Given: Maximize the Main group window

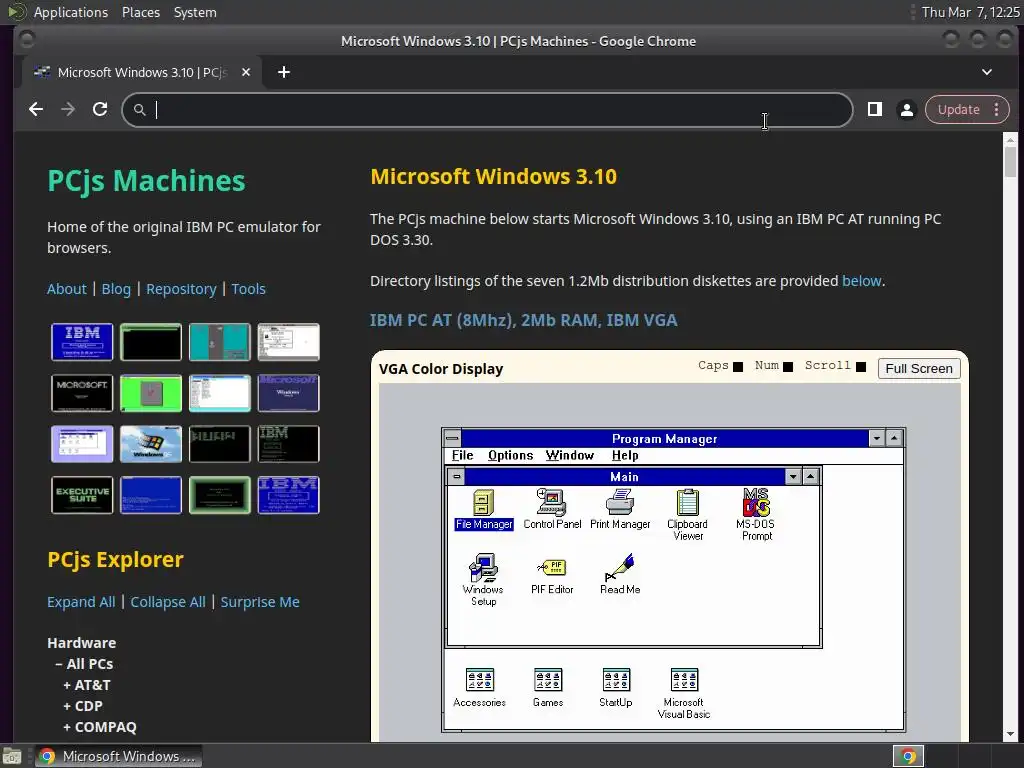Looking at the screenshot, I should (810, 477).
